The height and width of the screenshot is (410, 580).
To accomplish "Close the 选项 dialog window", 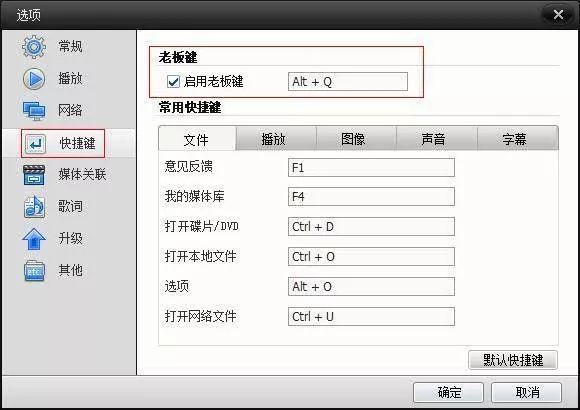I will click(x=558, y=15).
